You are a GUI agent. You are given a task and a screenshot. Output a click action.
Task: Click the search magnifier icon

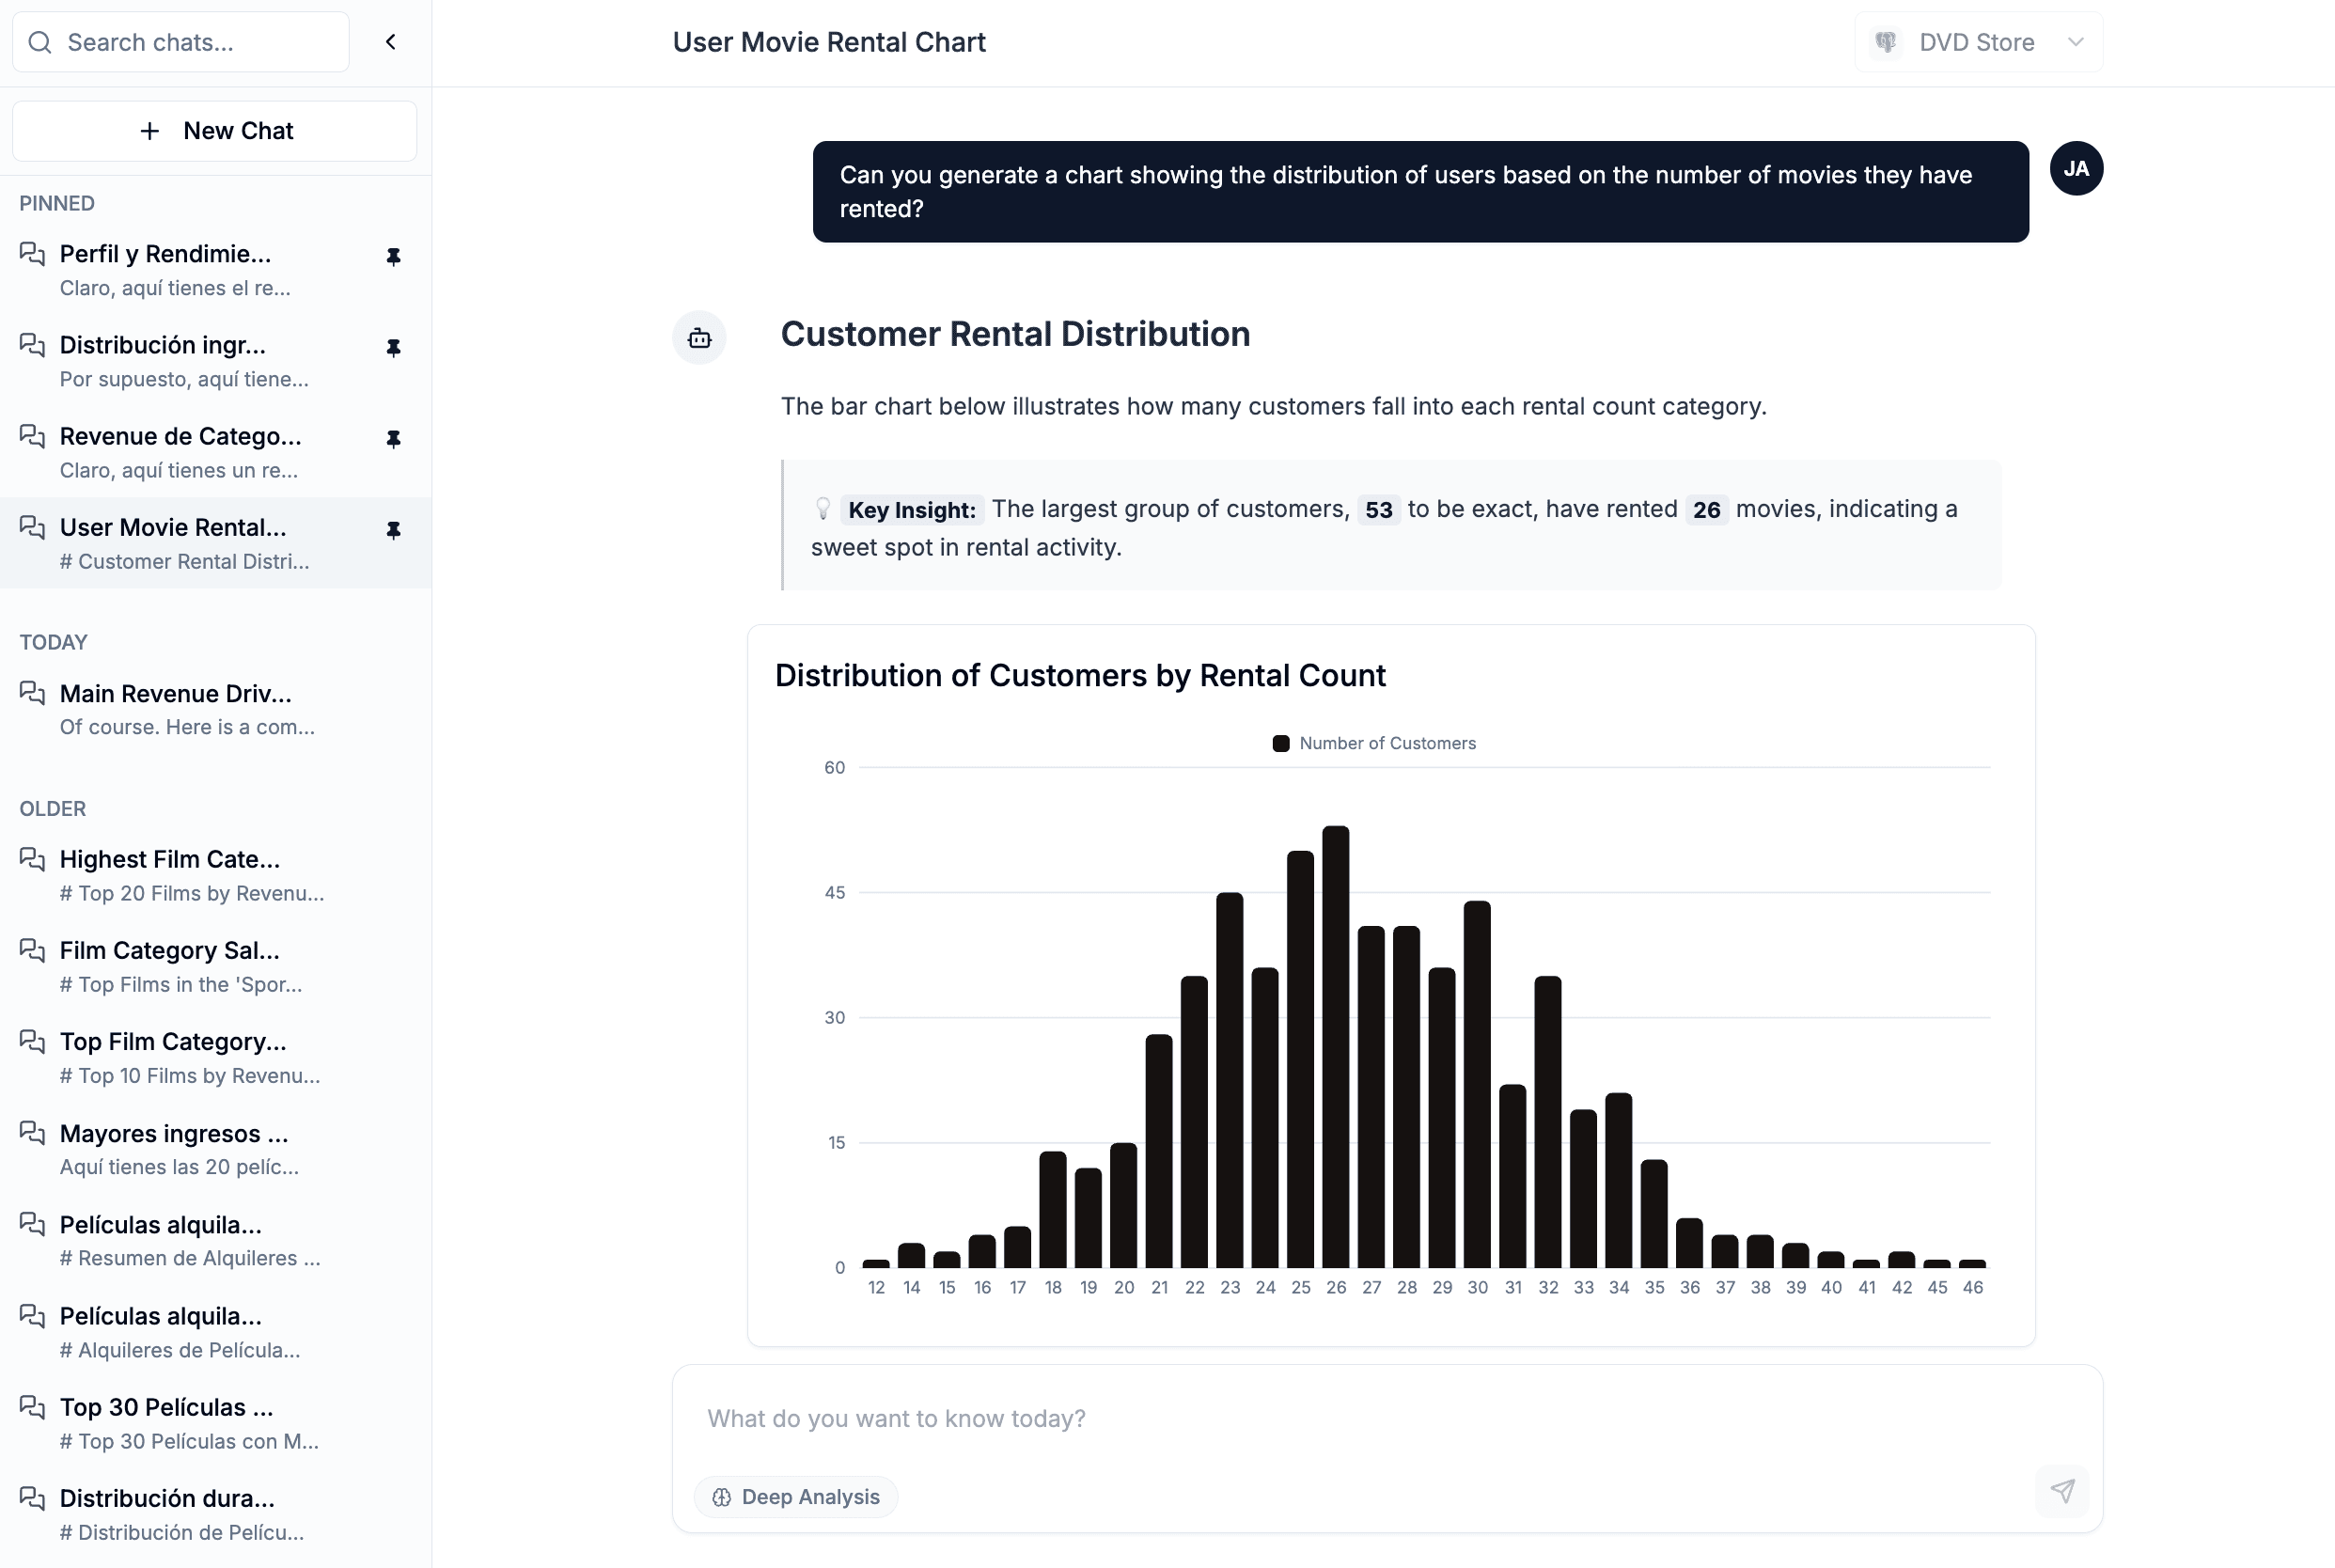tap(40, 42)
